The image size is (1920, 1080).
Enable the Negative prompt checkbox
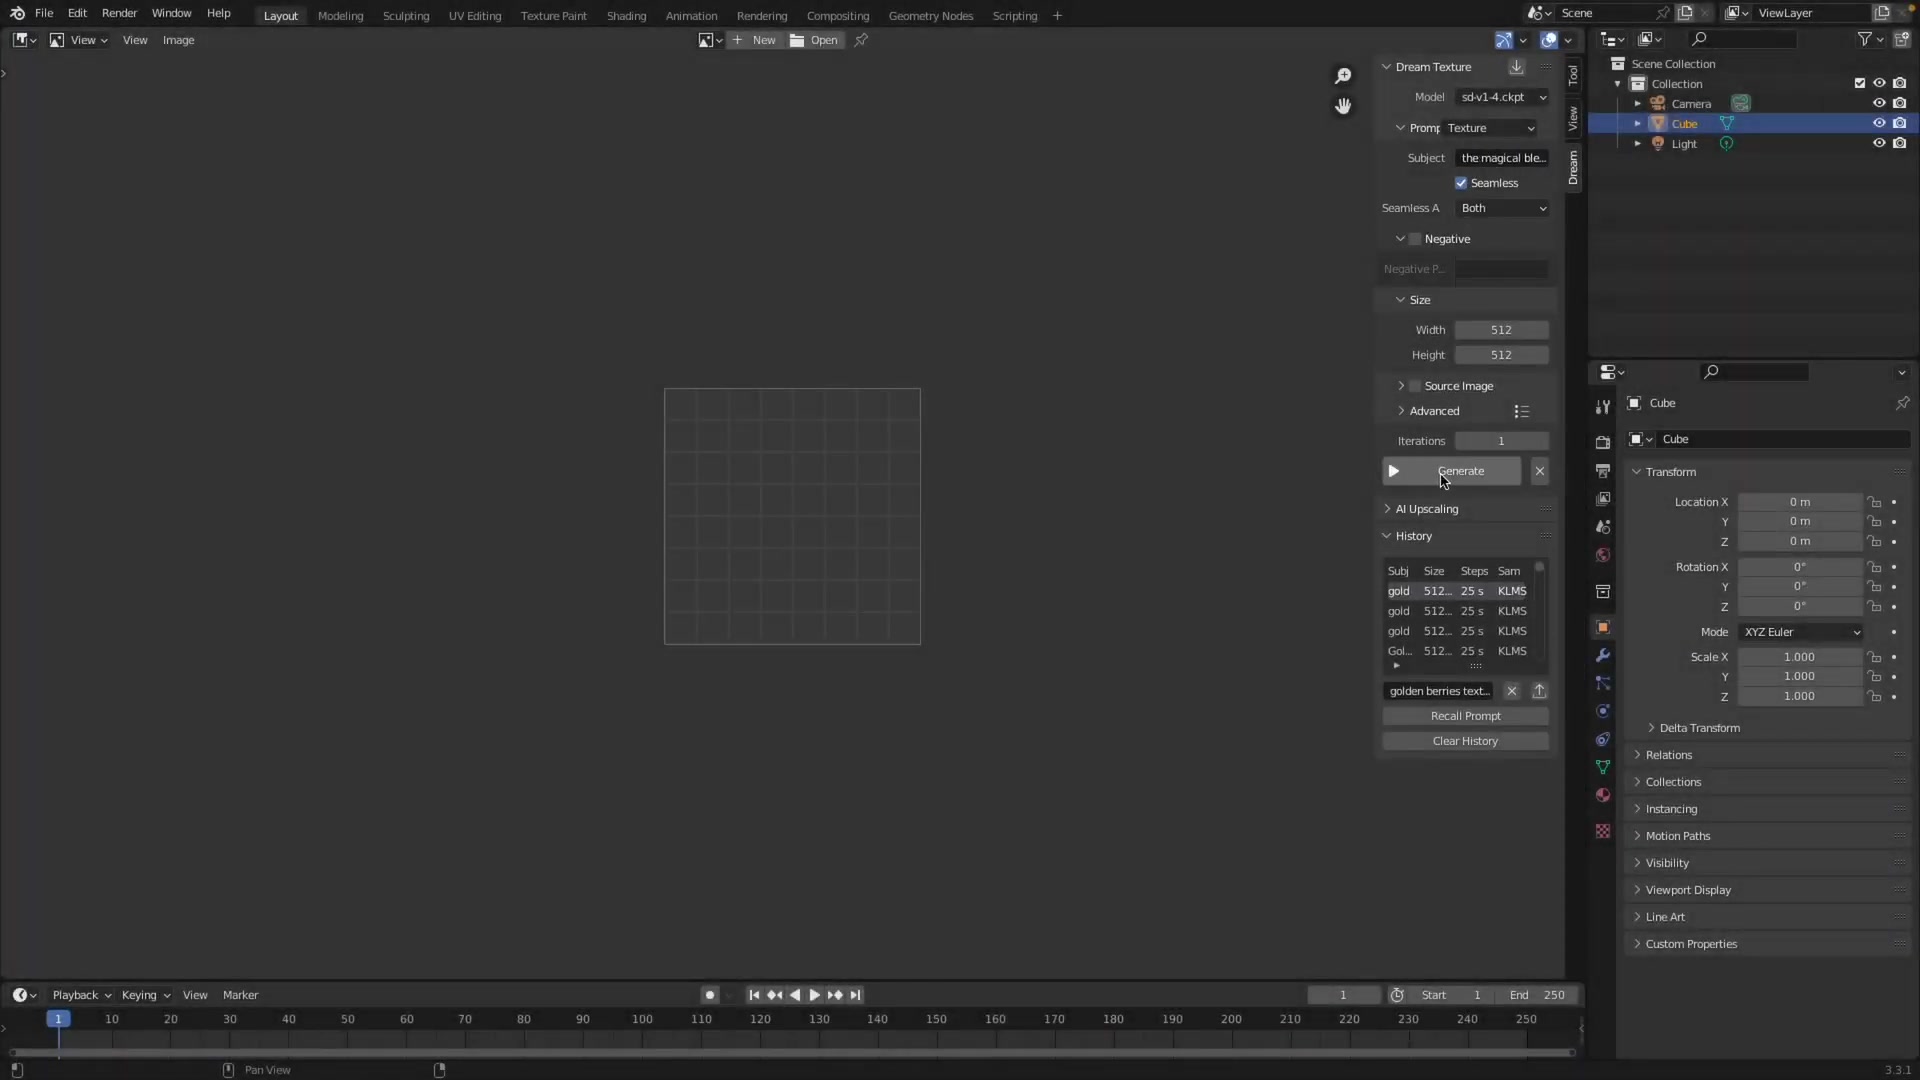(1415, 239)
